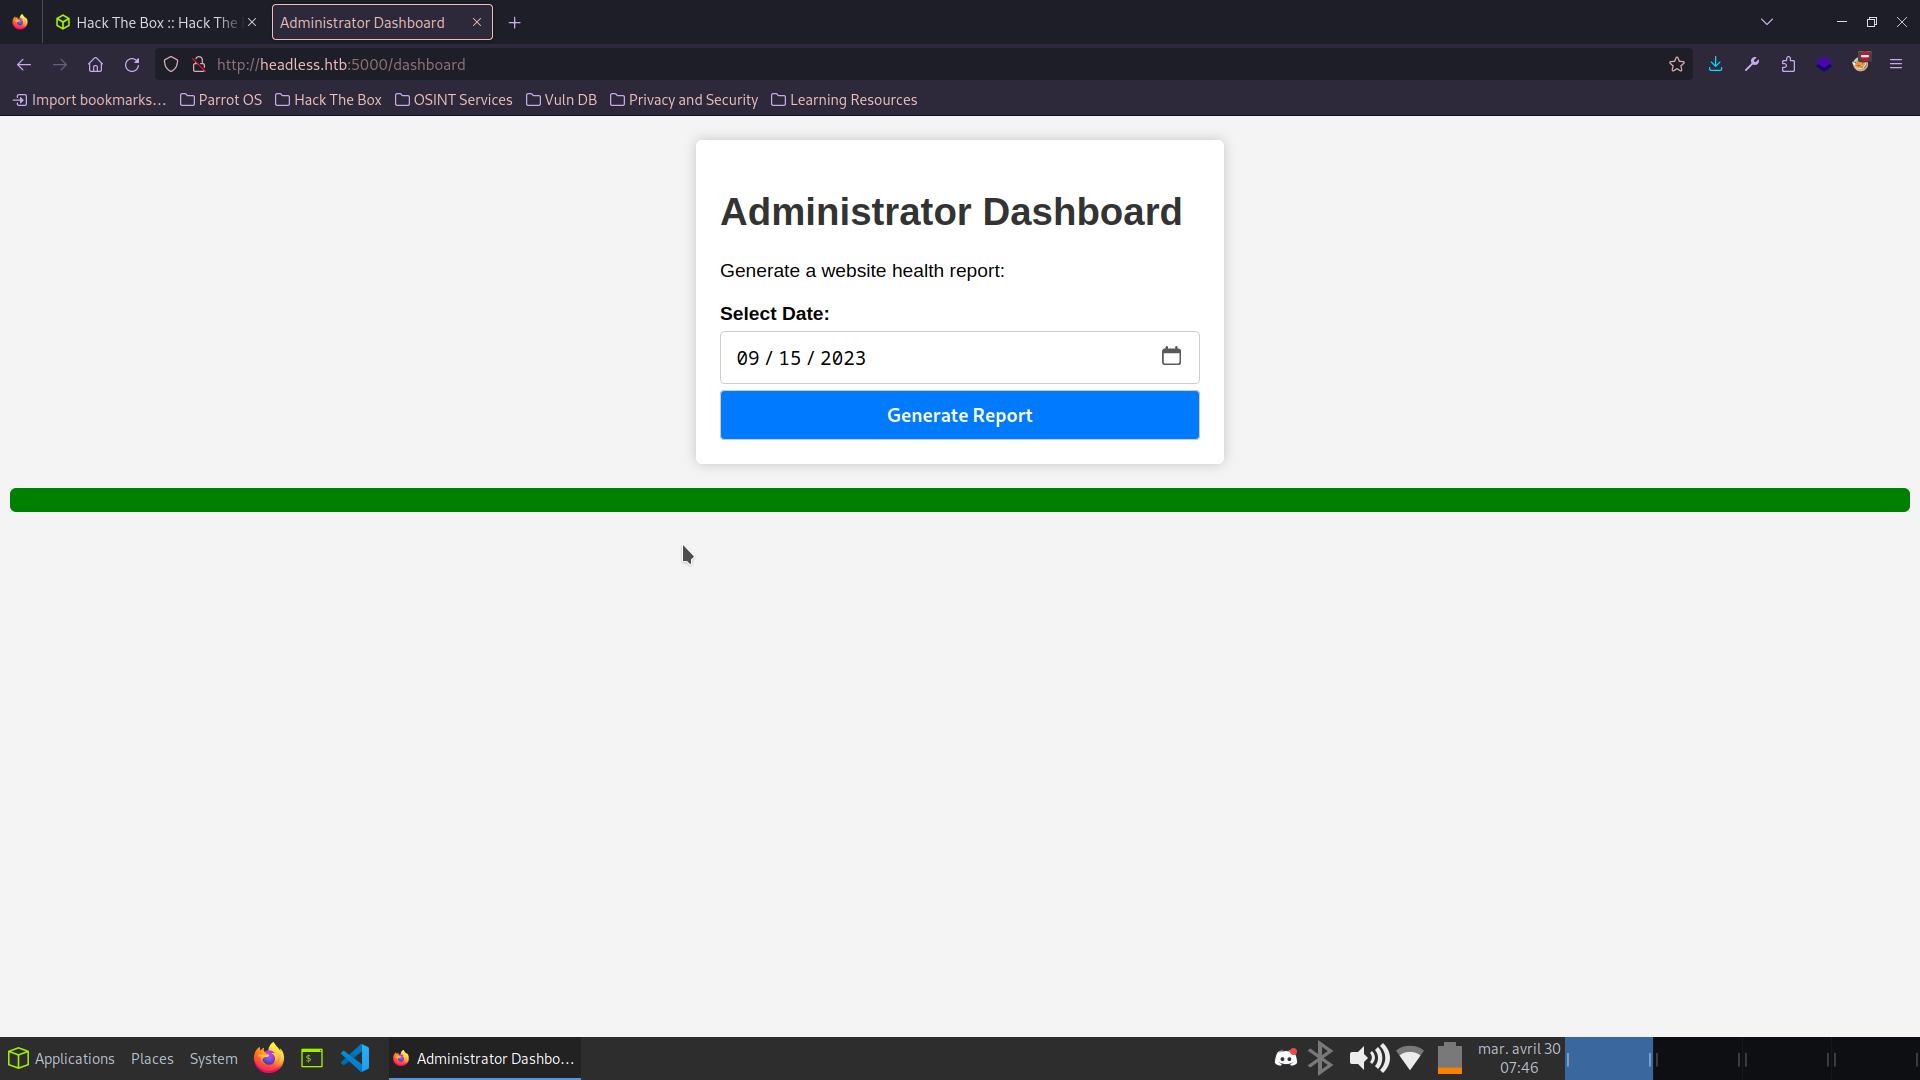Viewport: 1920px width, 1080px height.
Task: Open the purple diamond extension icon
Action: pyautogui.click(x=1823, y=64)
